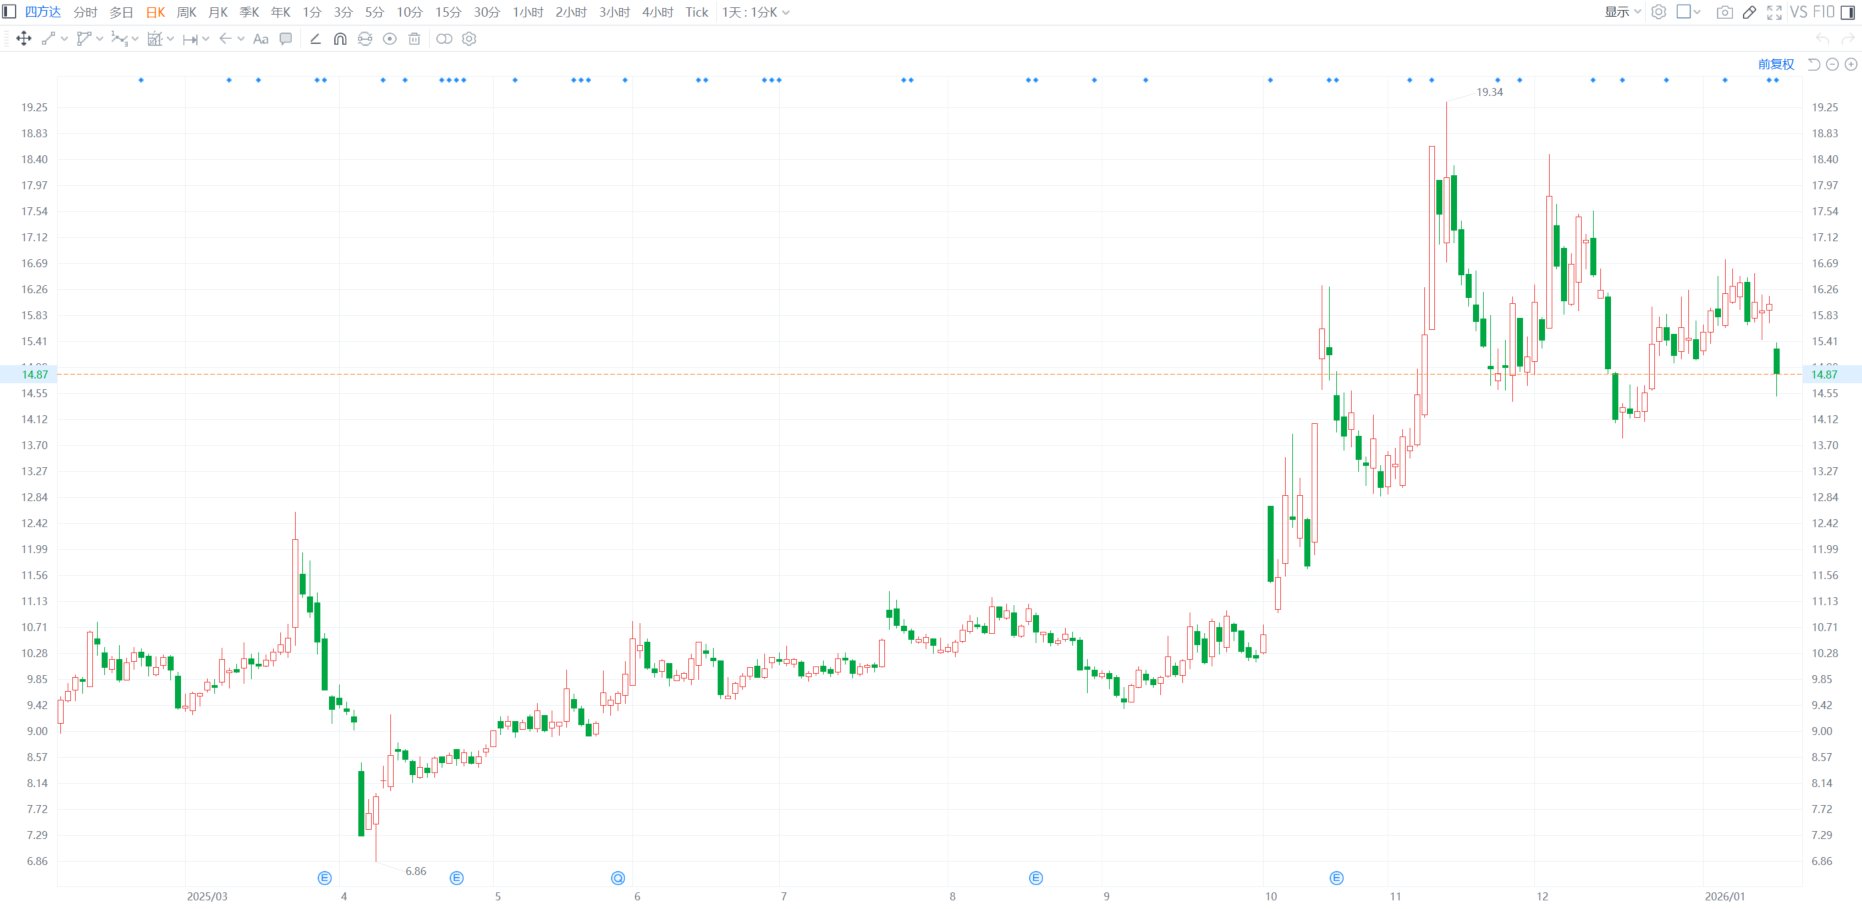Toggle the linked overlay circles icon

tap(444, 39)
